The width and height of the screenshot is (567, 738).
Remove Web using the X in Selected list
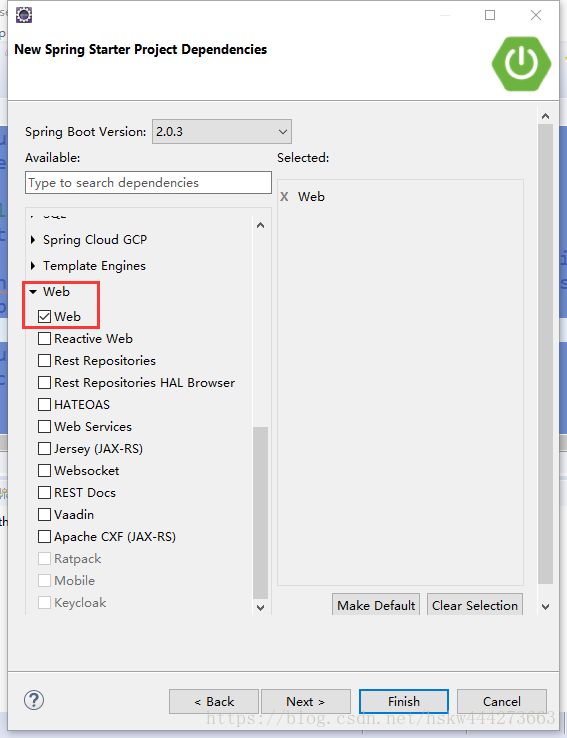click(284, 197)
